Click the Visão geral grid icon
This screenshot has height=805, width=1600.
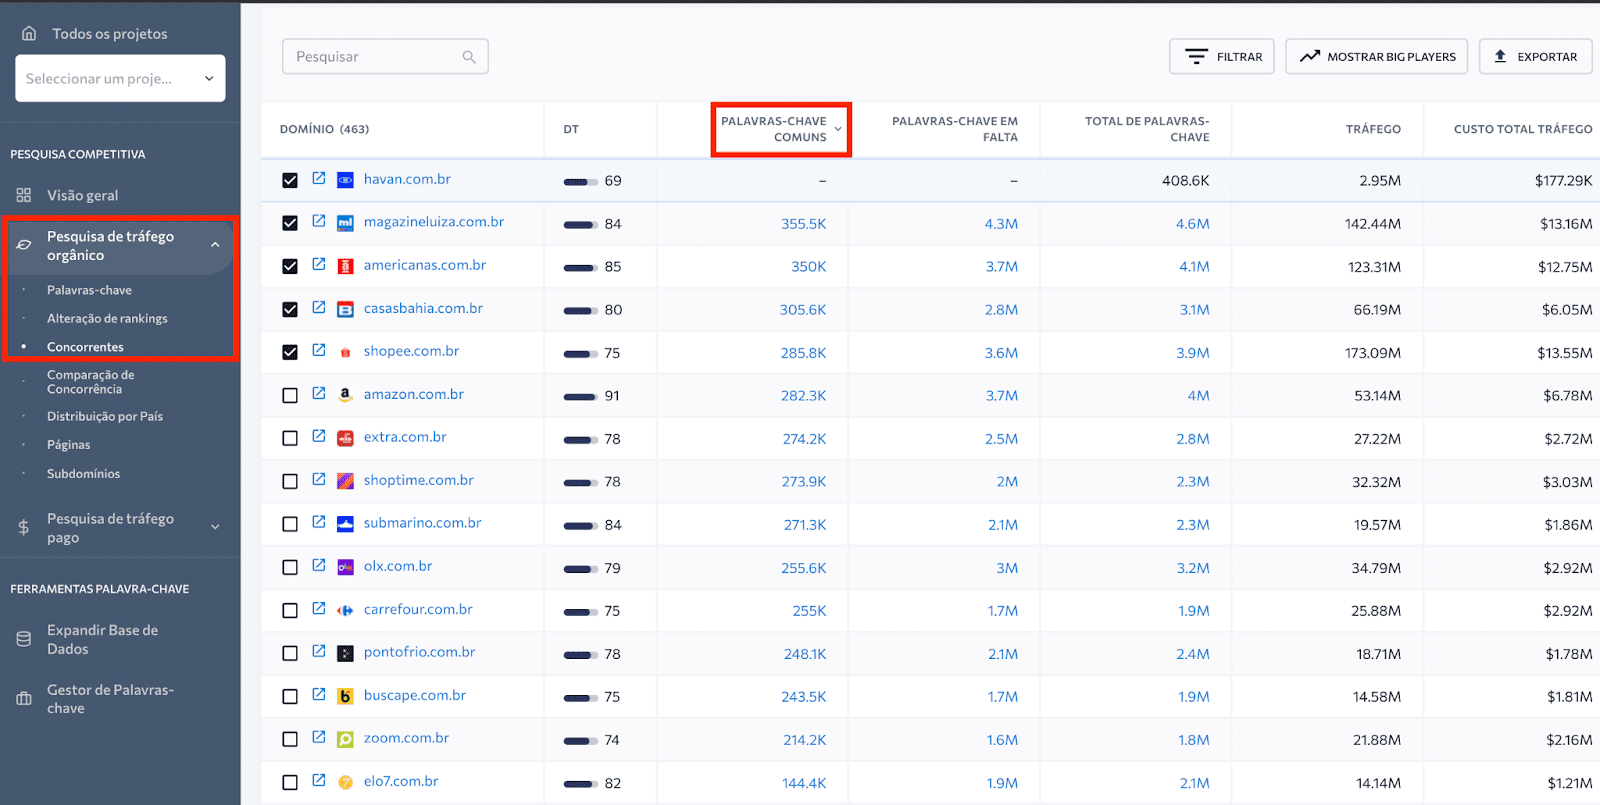point(24,195)
